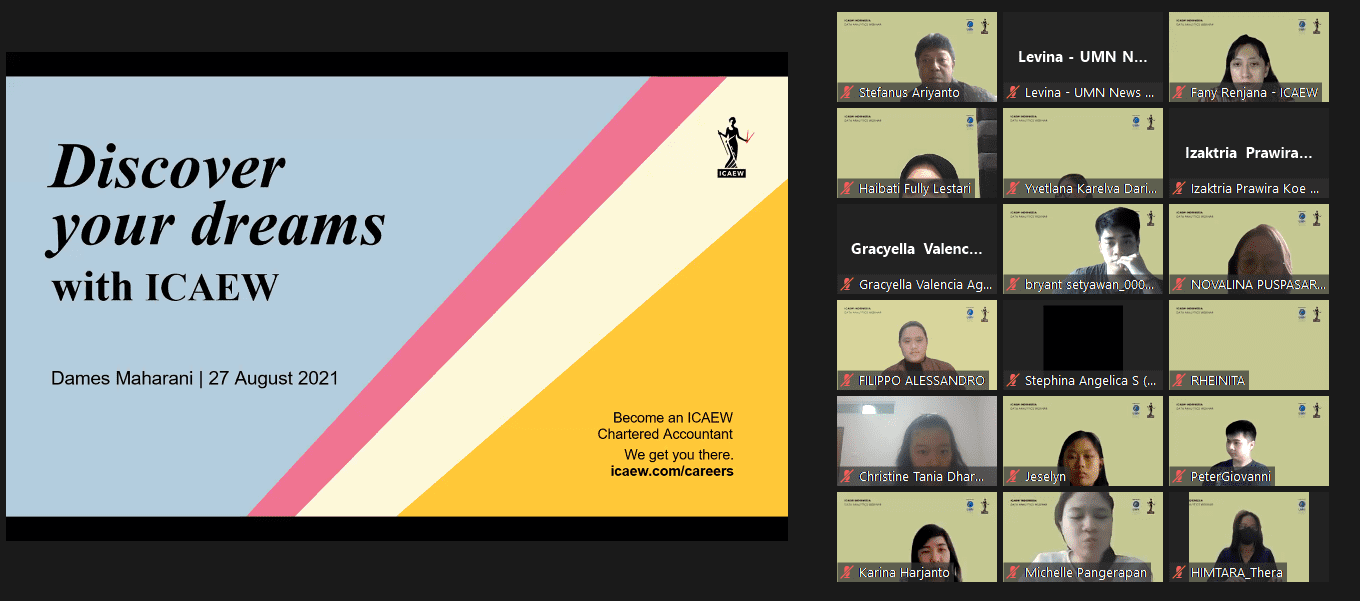Select bryant setyawan's video tile
Viewport: 1360px width, 601px height.
tap(1082, 242)
